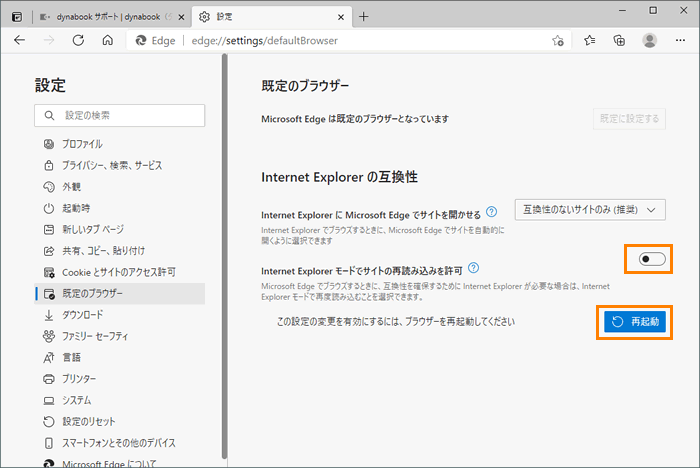Click the settings sidebar scrollbar

point(225,257)
